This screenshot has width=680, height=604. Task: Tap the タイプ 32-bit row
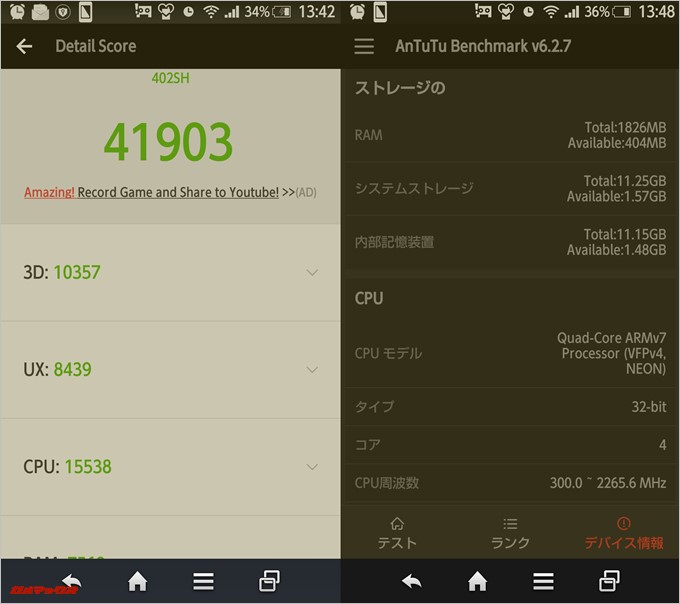510,407
